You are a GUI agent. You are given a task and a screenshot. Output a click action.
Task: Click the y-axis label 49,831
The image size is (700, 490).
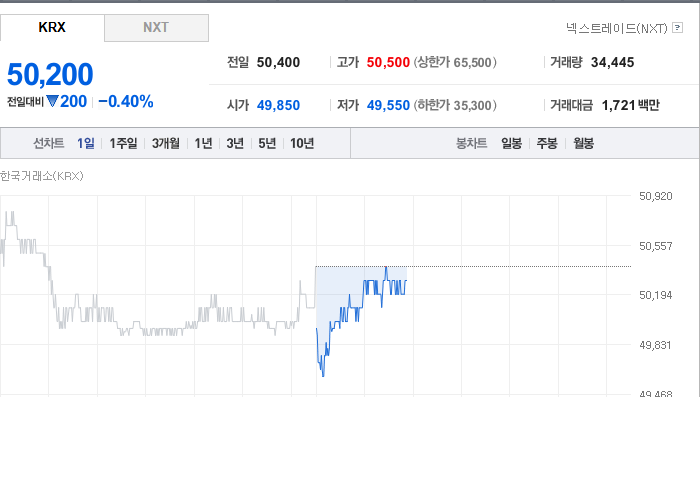click(655, 345)
